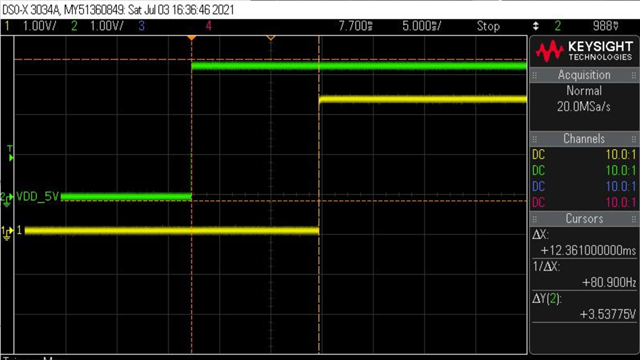
Task: Click the trigger slope arrows icon
Action: point(536,26)
